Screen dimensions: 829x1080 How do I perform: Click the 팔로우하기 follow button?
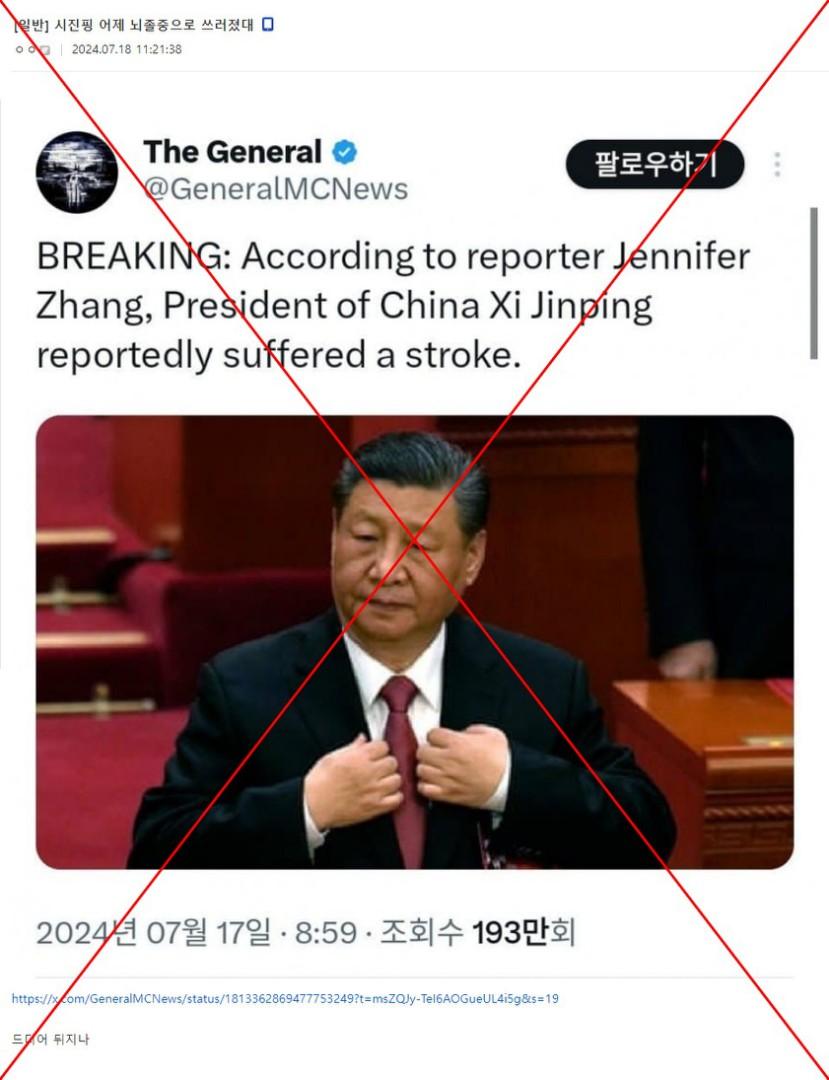655,165
